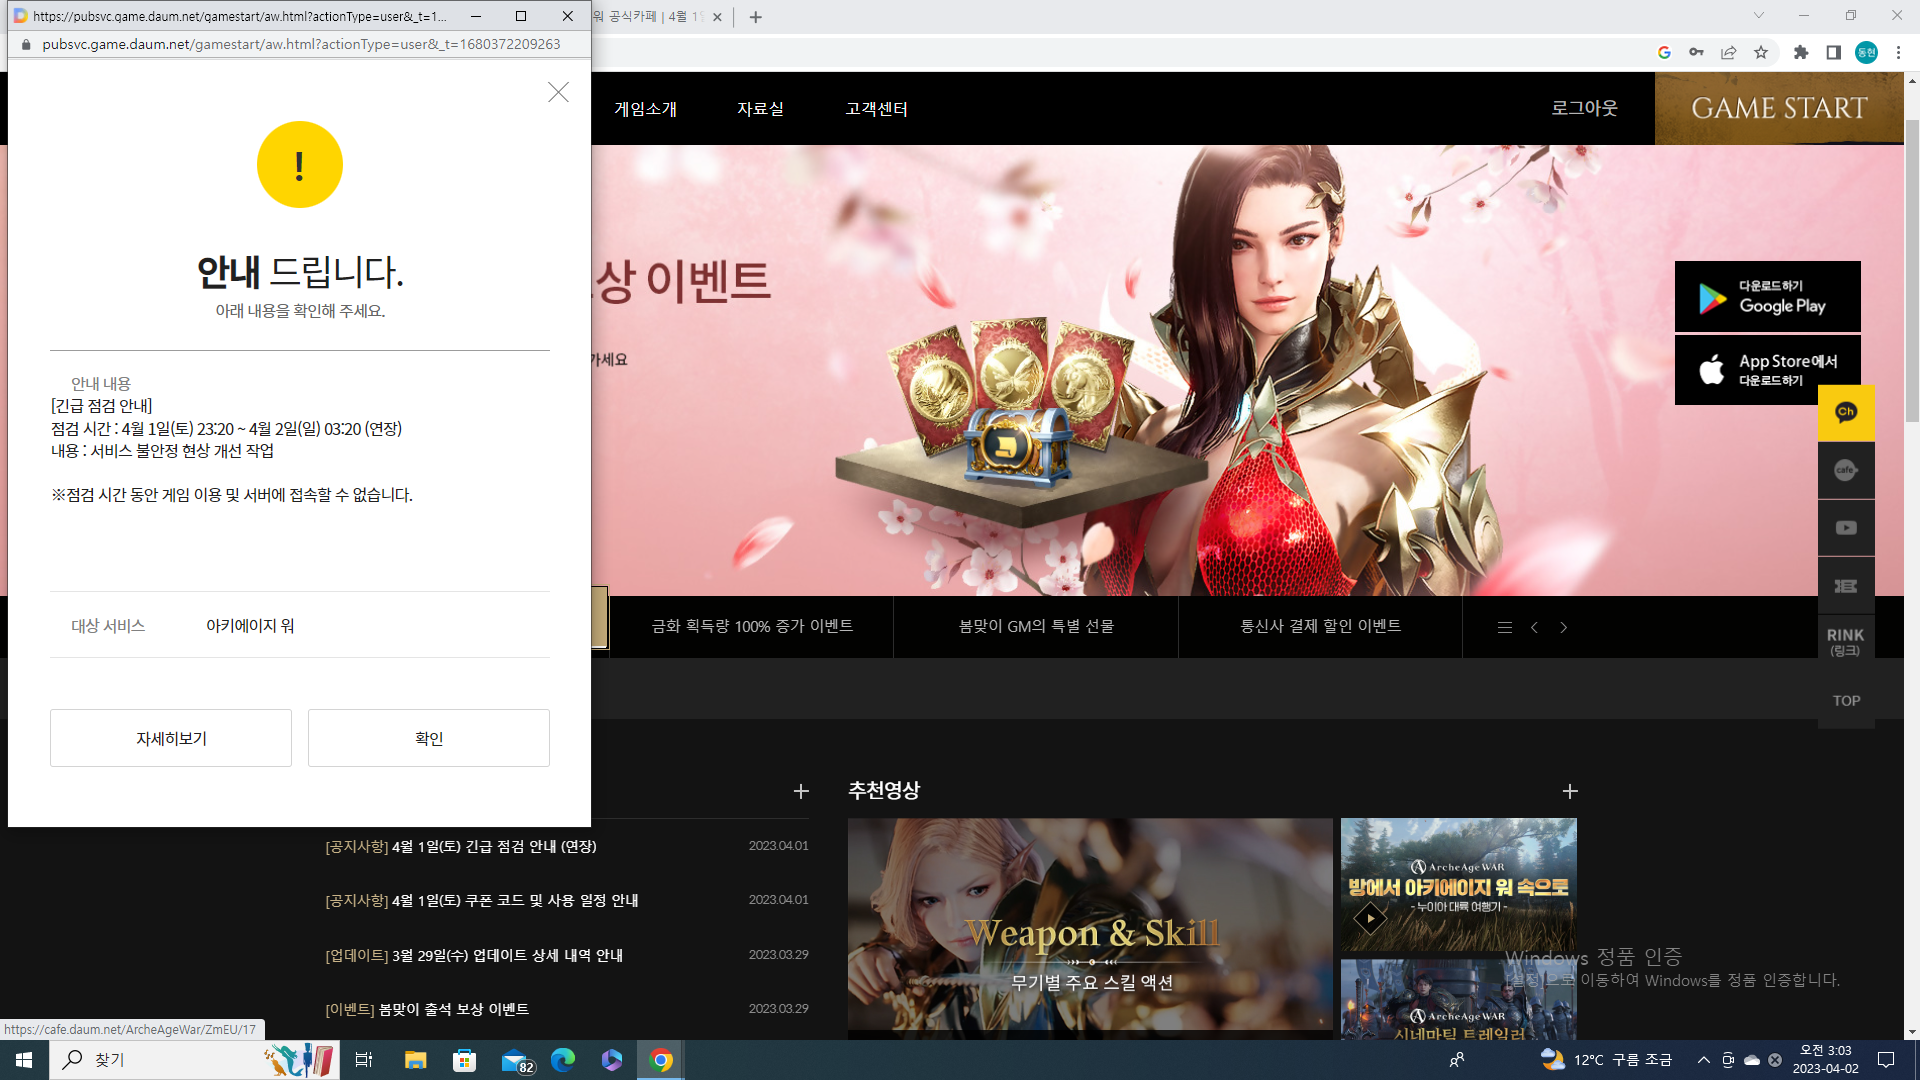
Task: Play the Weapon & Skill video thumbnail
Action: tap(1090, 924)
